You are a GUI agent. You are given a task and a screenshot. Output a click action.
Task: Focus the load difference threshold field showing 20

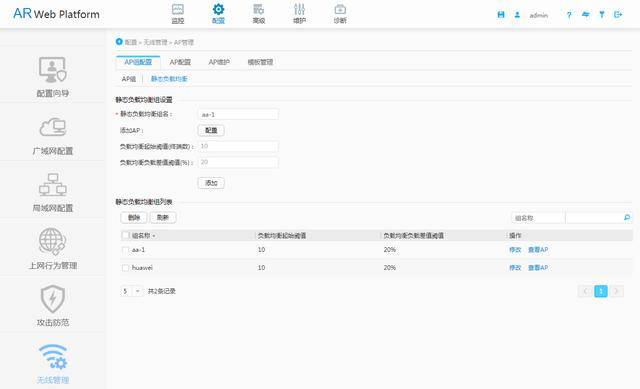[x=238, y=162]
